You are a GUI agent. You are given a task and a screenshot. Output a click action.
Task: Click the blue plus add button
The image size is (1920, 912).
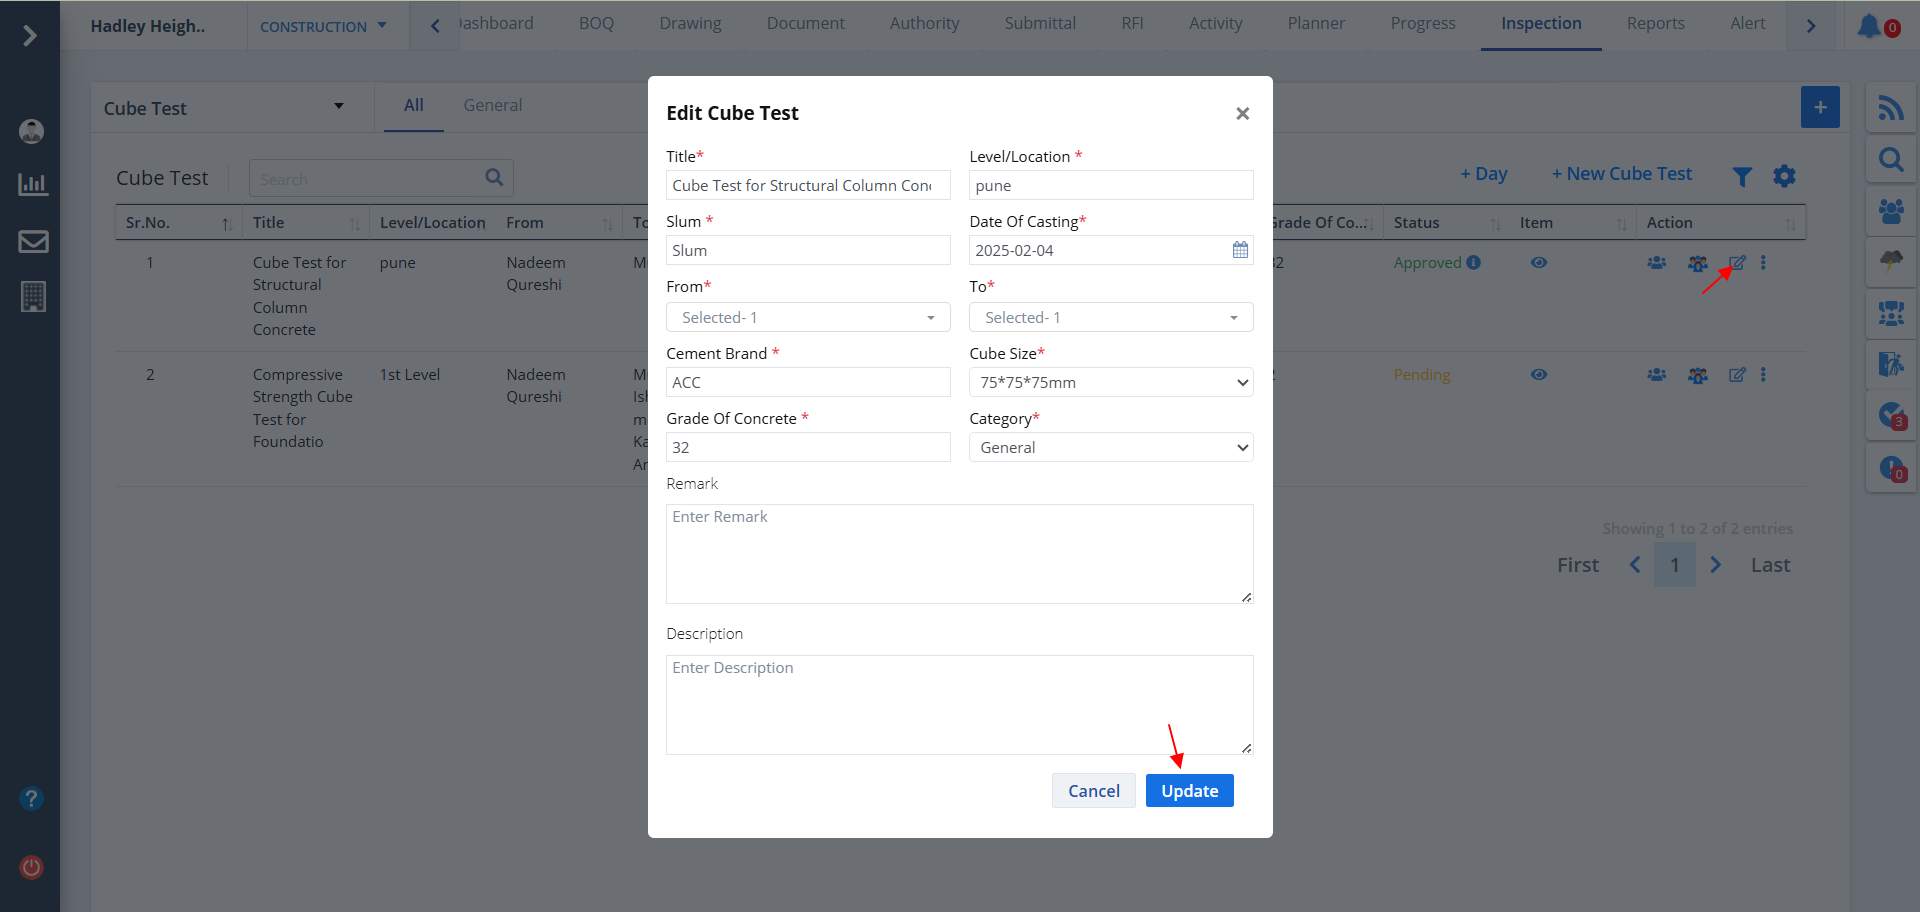point(1820,107)
